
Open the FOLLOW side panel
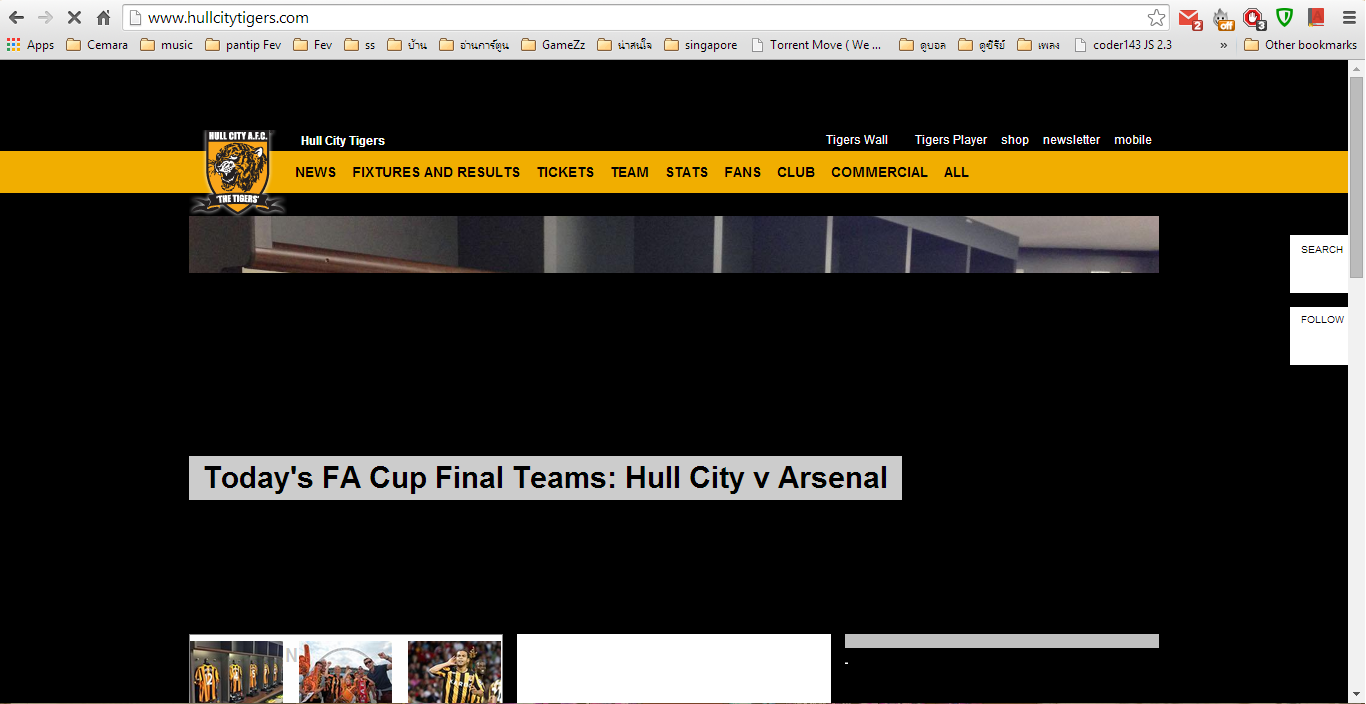[1320, 336]
